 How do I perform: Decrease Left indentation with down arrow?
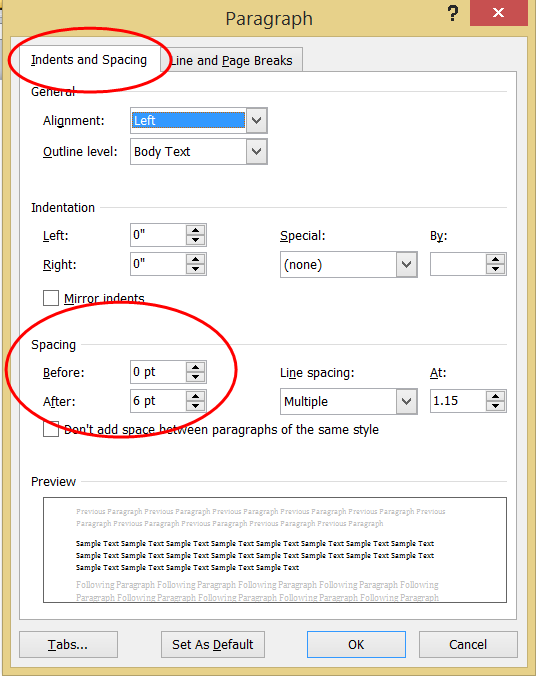(195, 240)
